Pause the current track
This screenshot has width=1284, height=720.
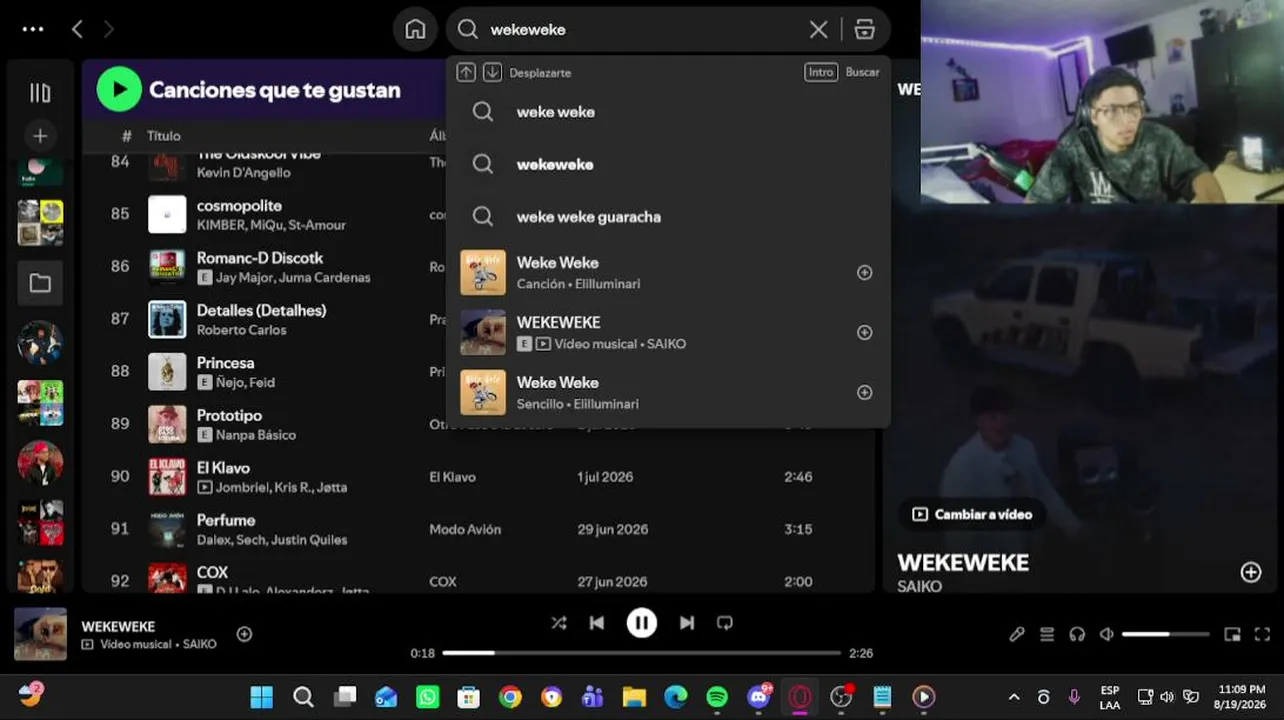[642, 623]
